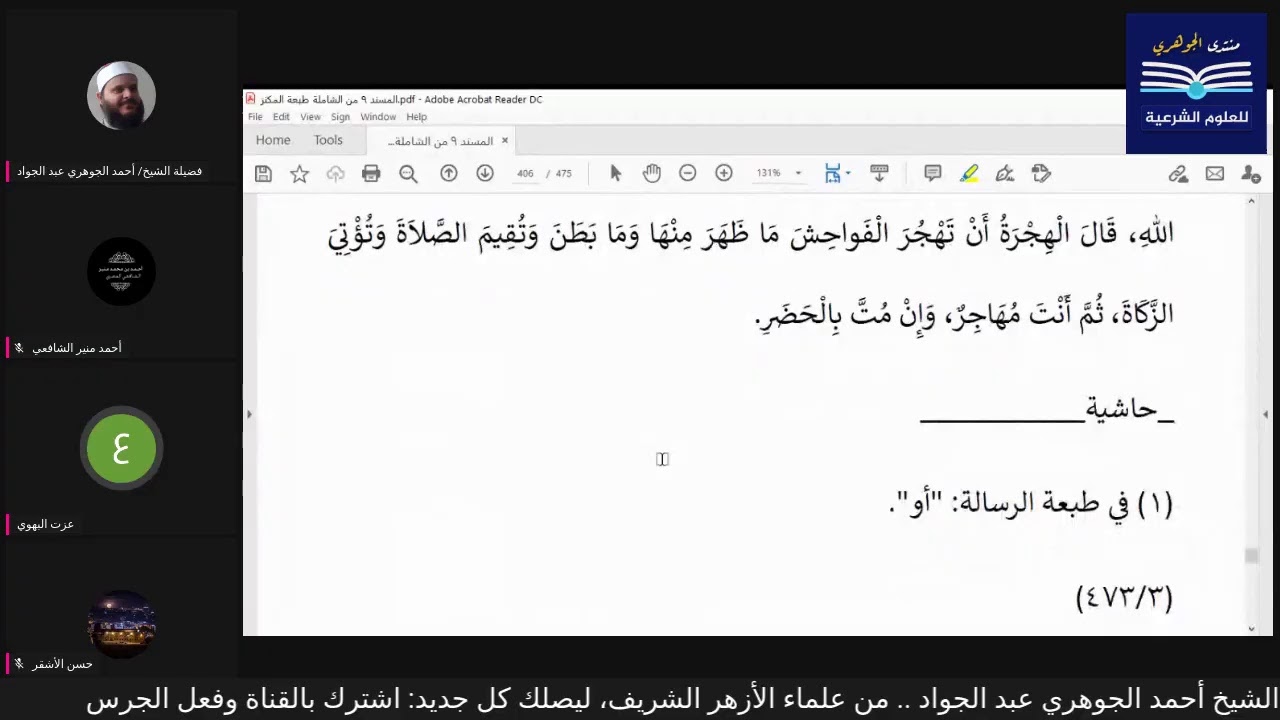Print the document using the printer icon

[371, 174]
